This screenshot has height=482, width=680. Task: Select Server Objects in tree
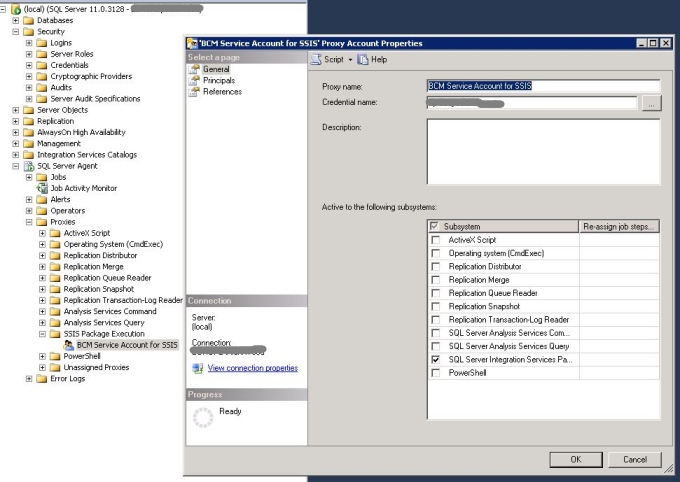point(62,110)
